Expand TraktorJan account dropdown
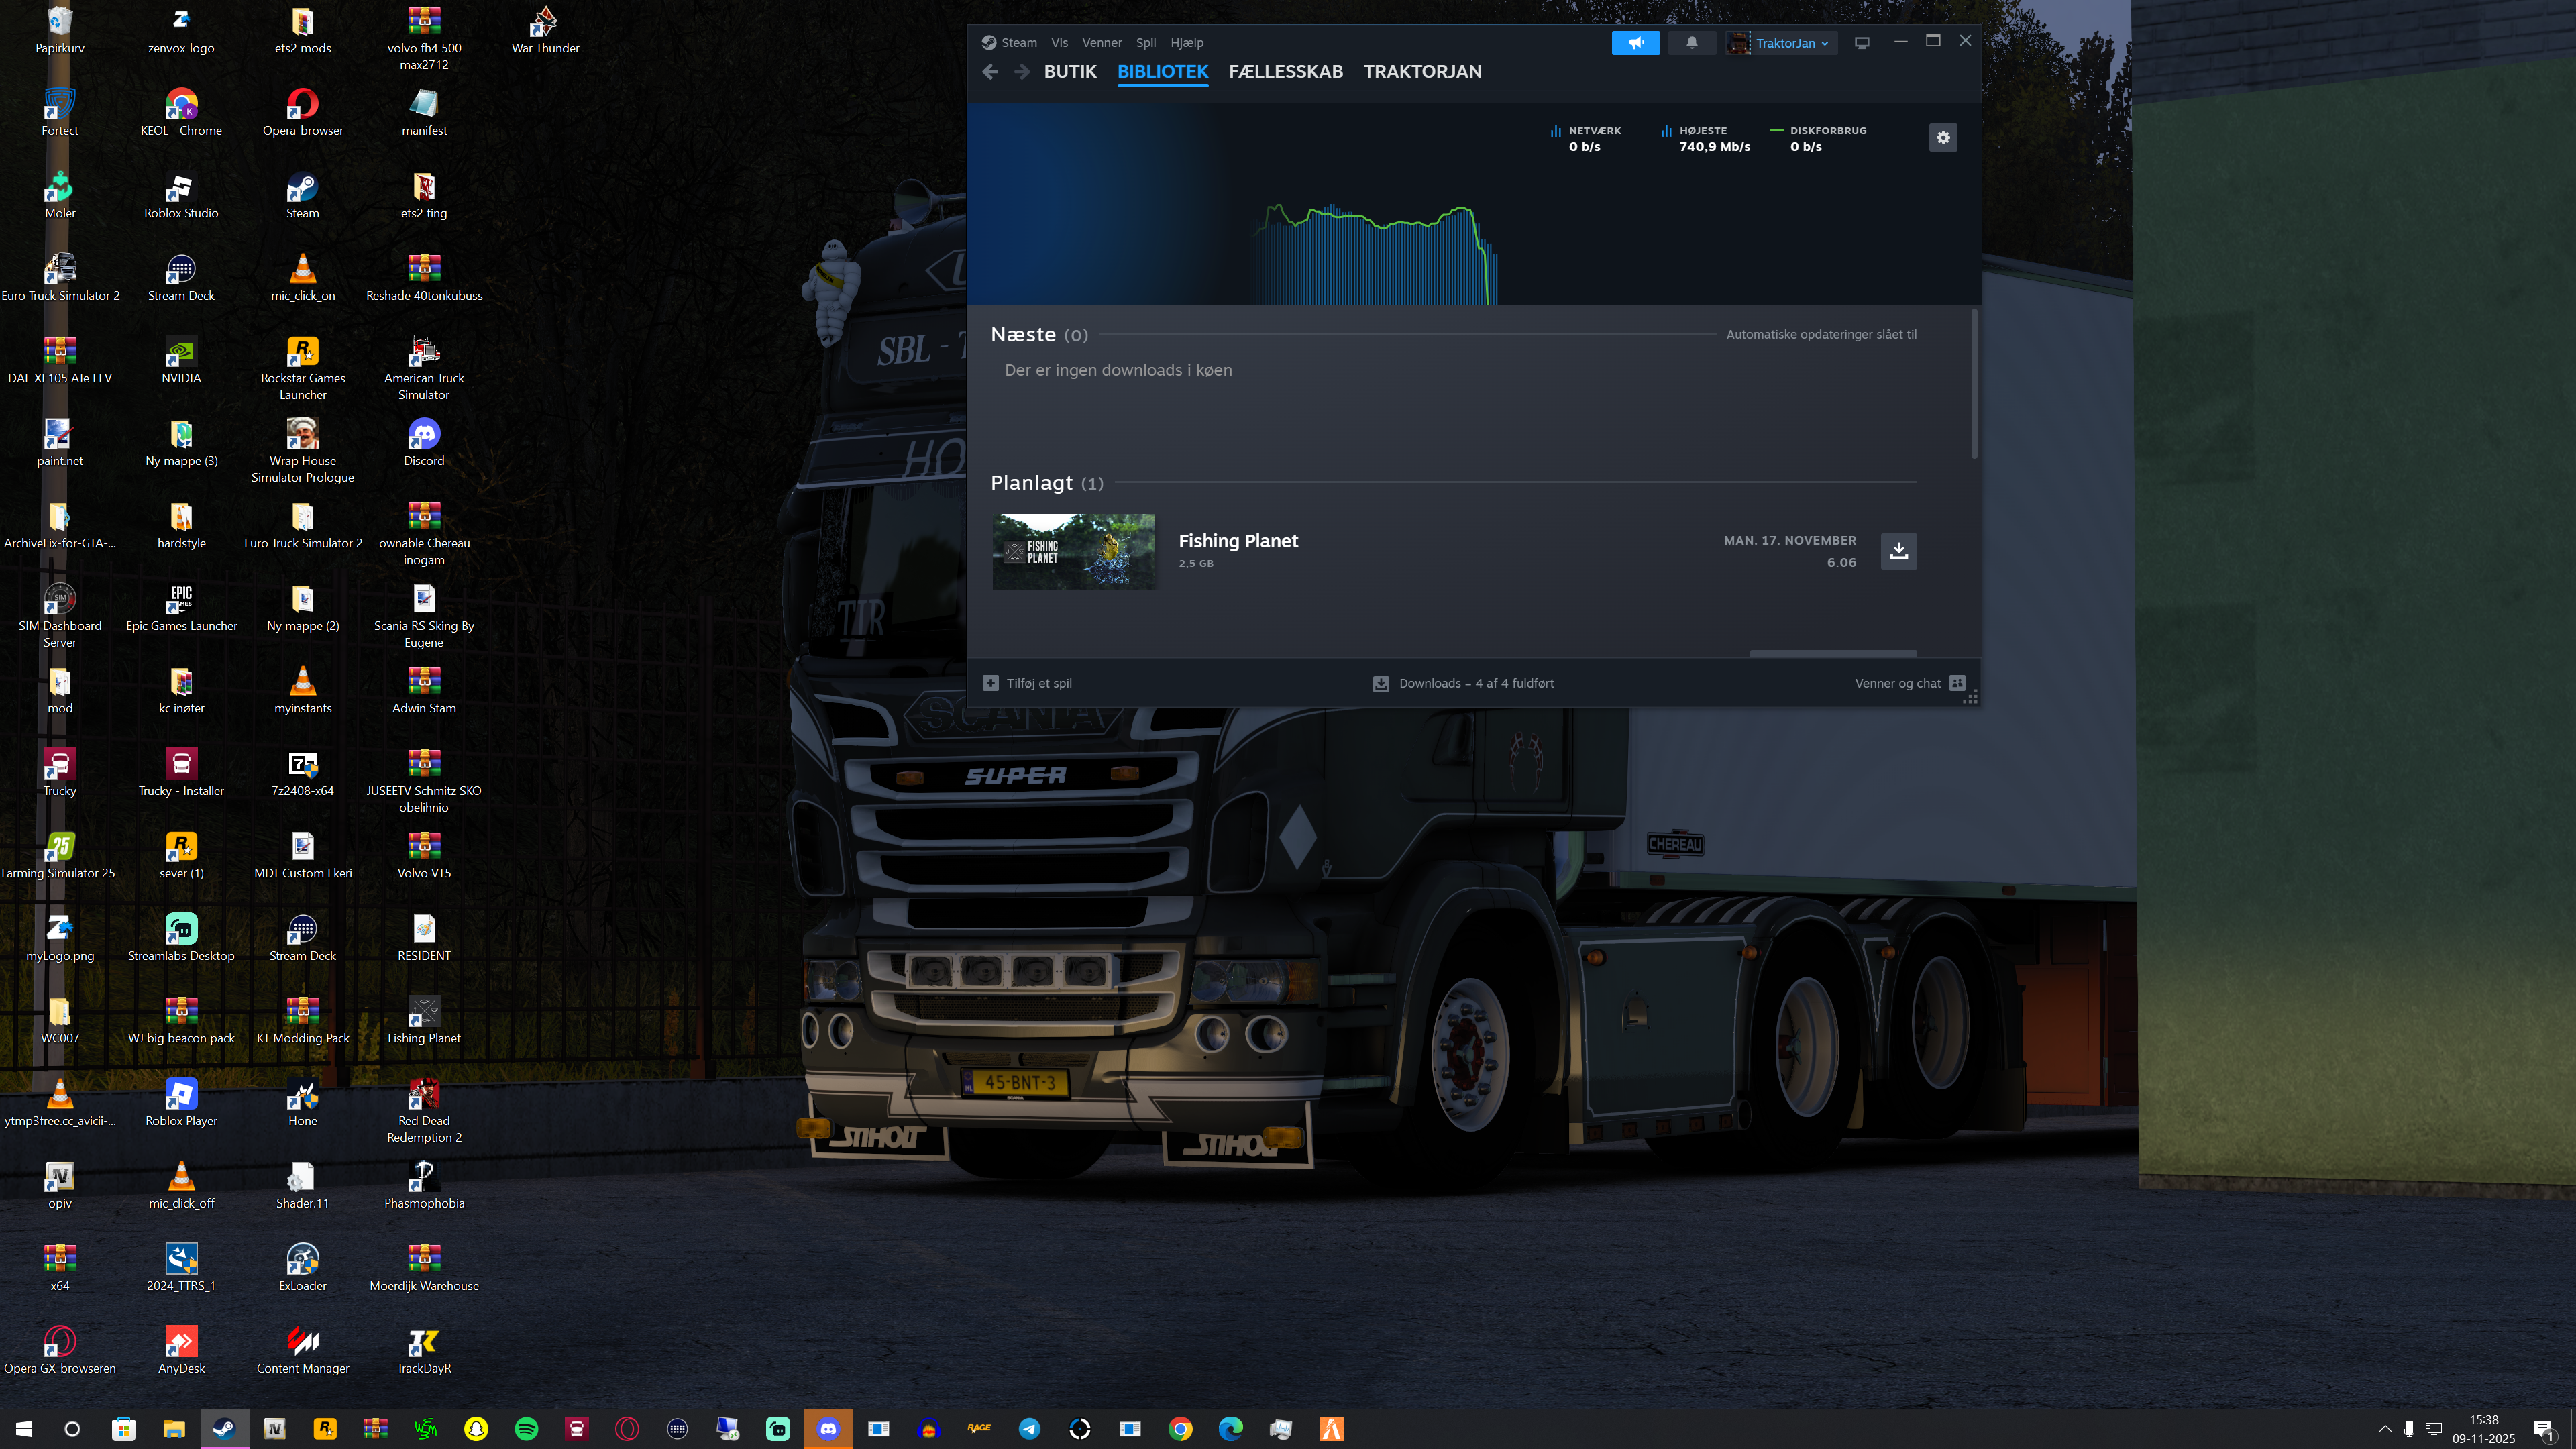The image size is (2576, 1449). [x=1791, y=43]
